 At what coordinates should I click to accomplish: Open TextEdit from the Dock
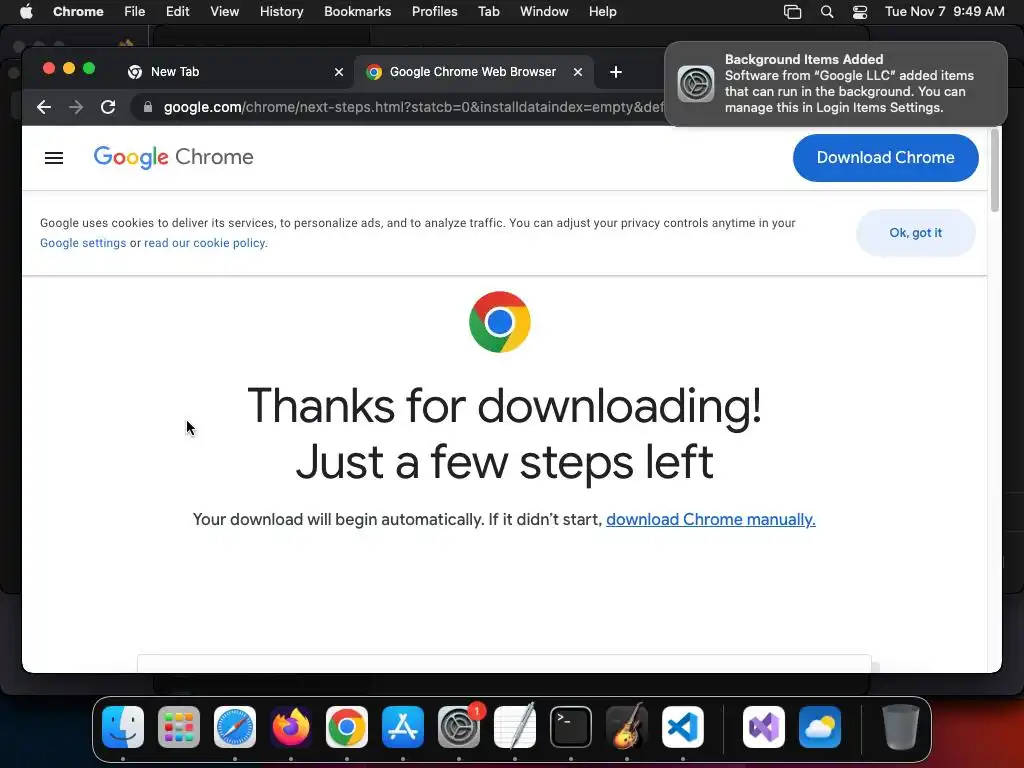click(x=515, y=727)
